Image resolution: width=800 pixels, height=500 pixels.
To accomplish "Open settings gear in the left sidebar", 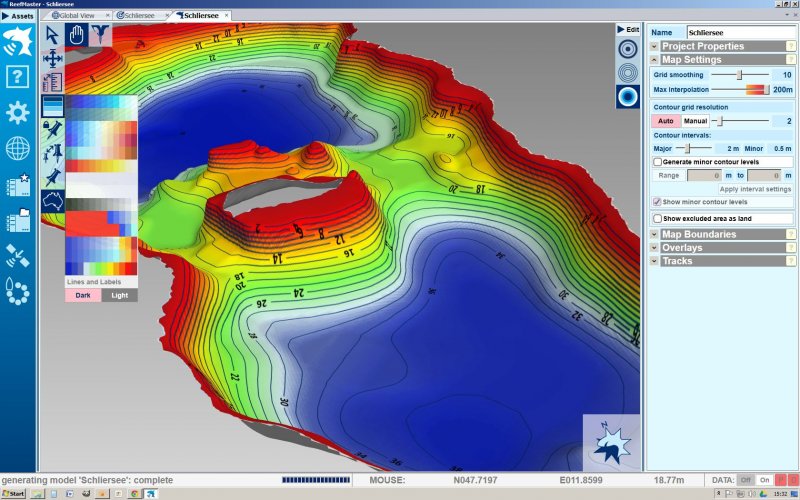I will pyautogui.click(x=17, y=112).
